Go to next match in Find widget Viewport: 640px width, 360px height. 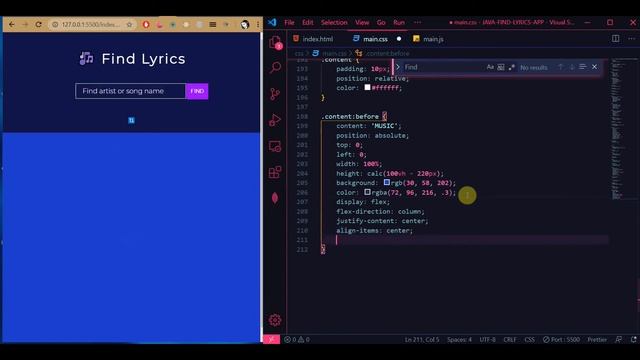(x=572, y=67)
